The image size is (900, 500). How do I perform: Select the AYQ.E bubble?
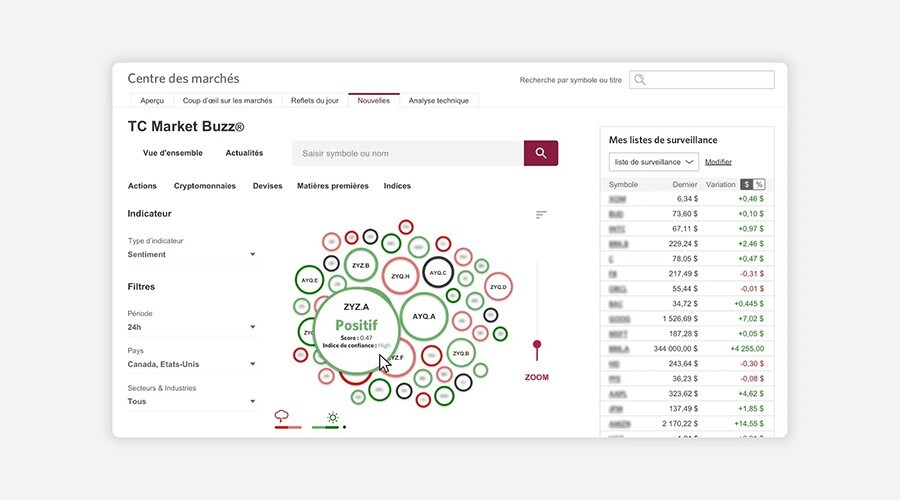(309, 280)
